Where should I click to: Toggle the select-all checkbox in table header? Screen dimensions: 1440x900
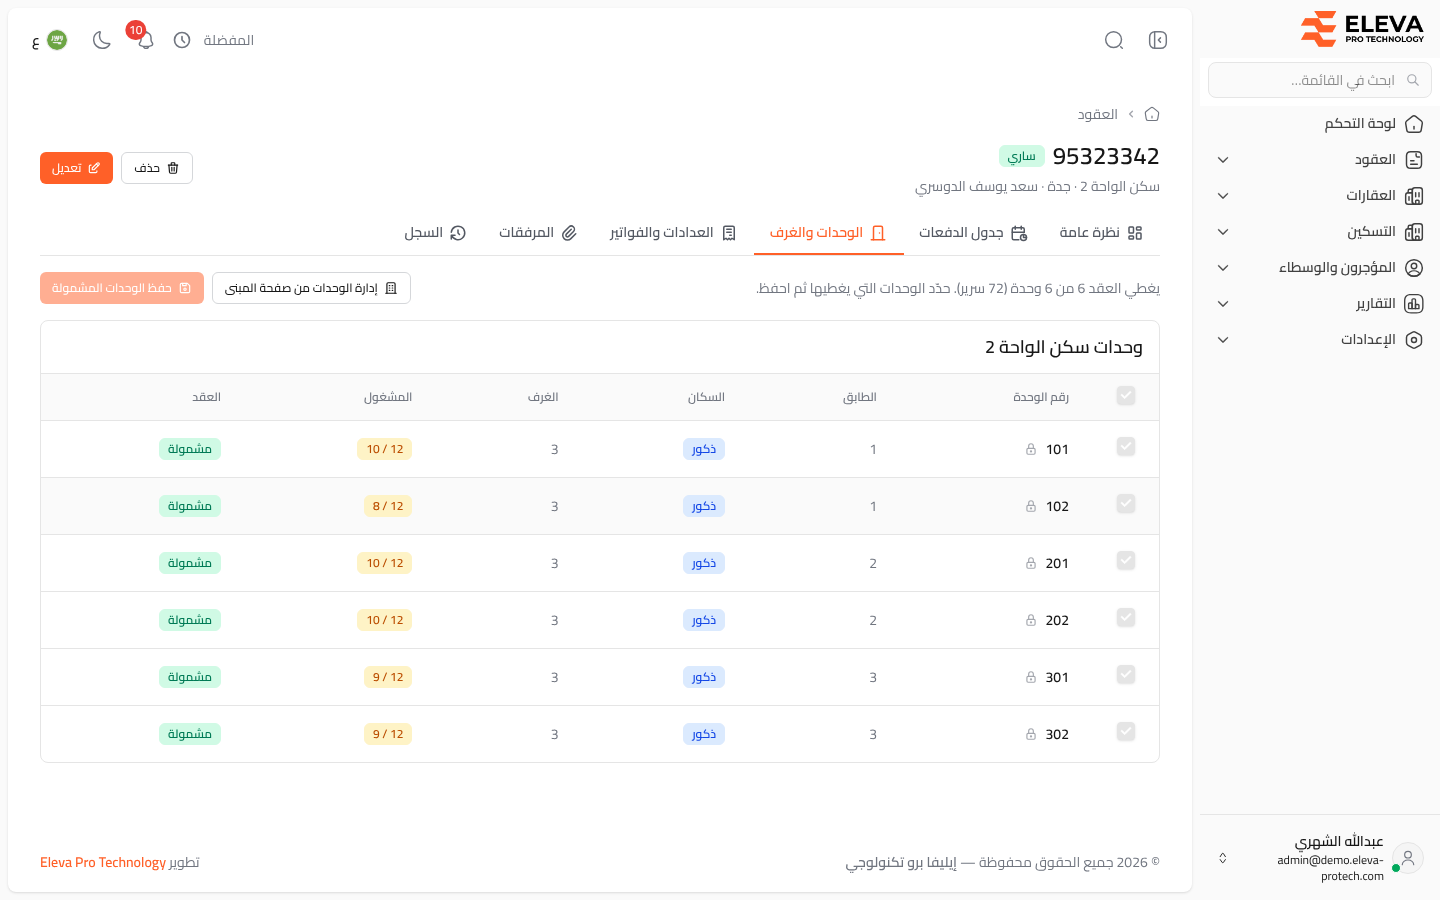1126,396
